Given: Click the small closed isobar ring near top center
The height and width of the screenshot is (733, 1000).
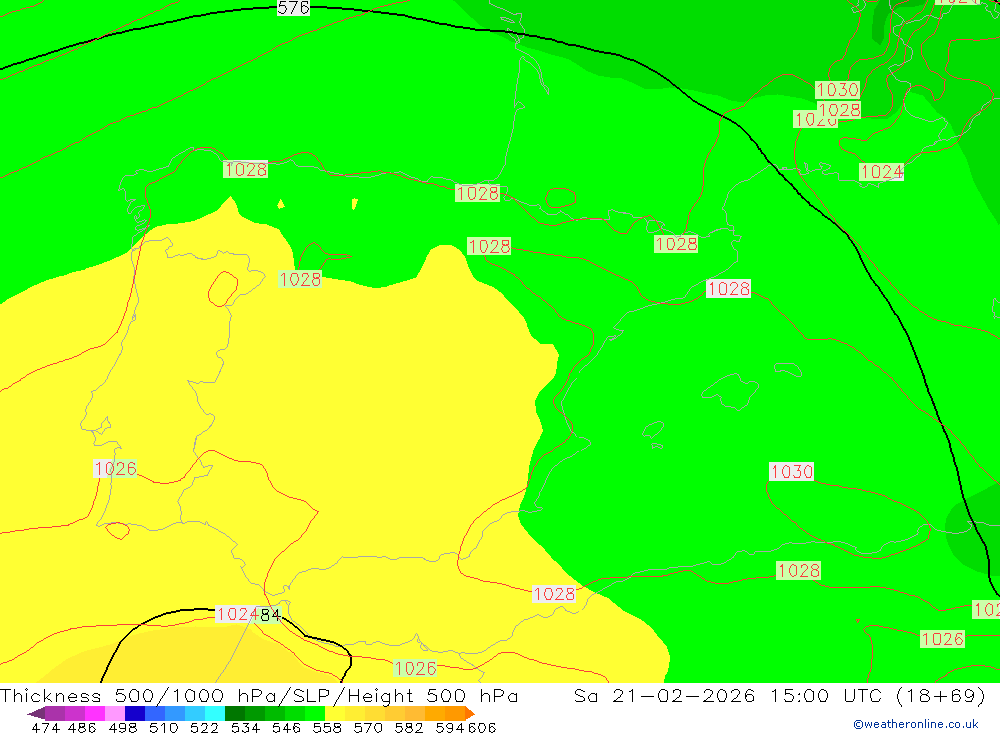Looking at the screenshot, I should tap(561, 198).
